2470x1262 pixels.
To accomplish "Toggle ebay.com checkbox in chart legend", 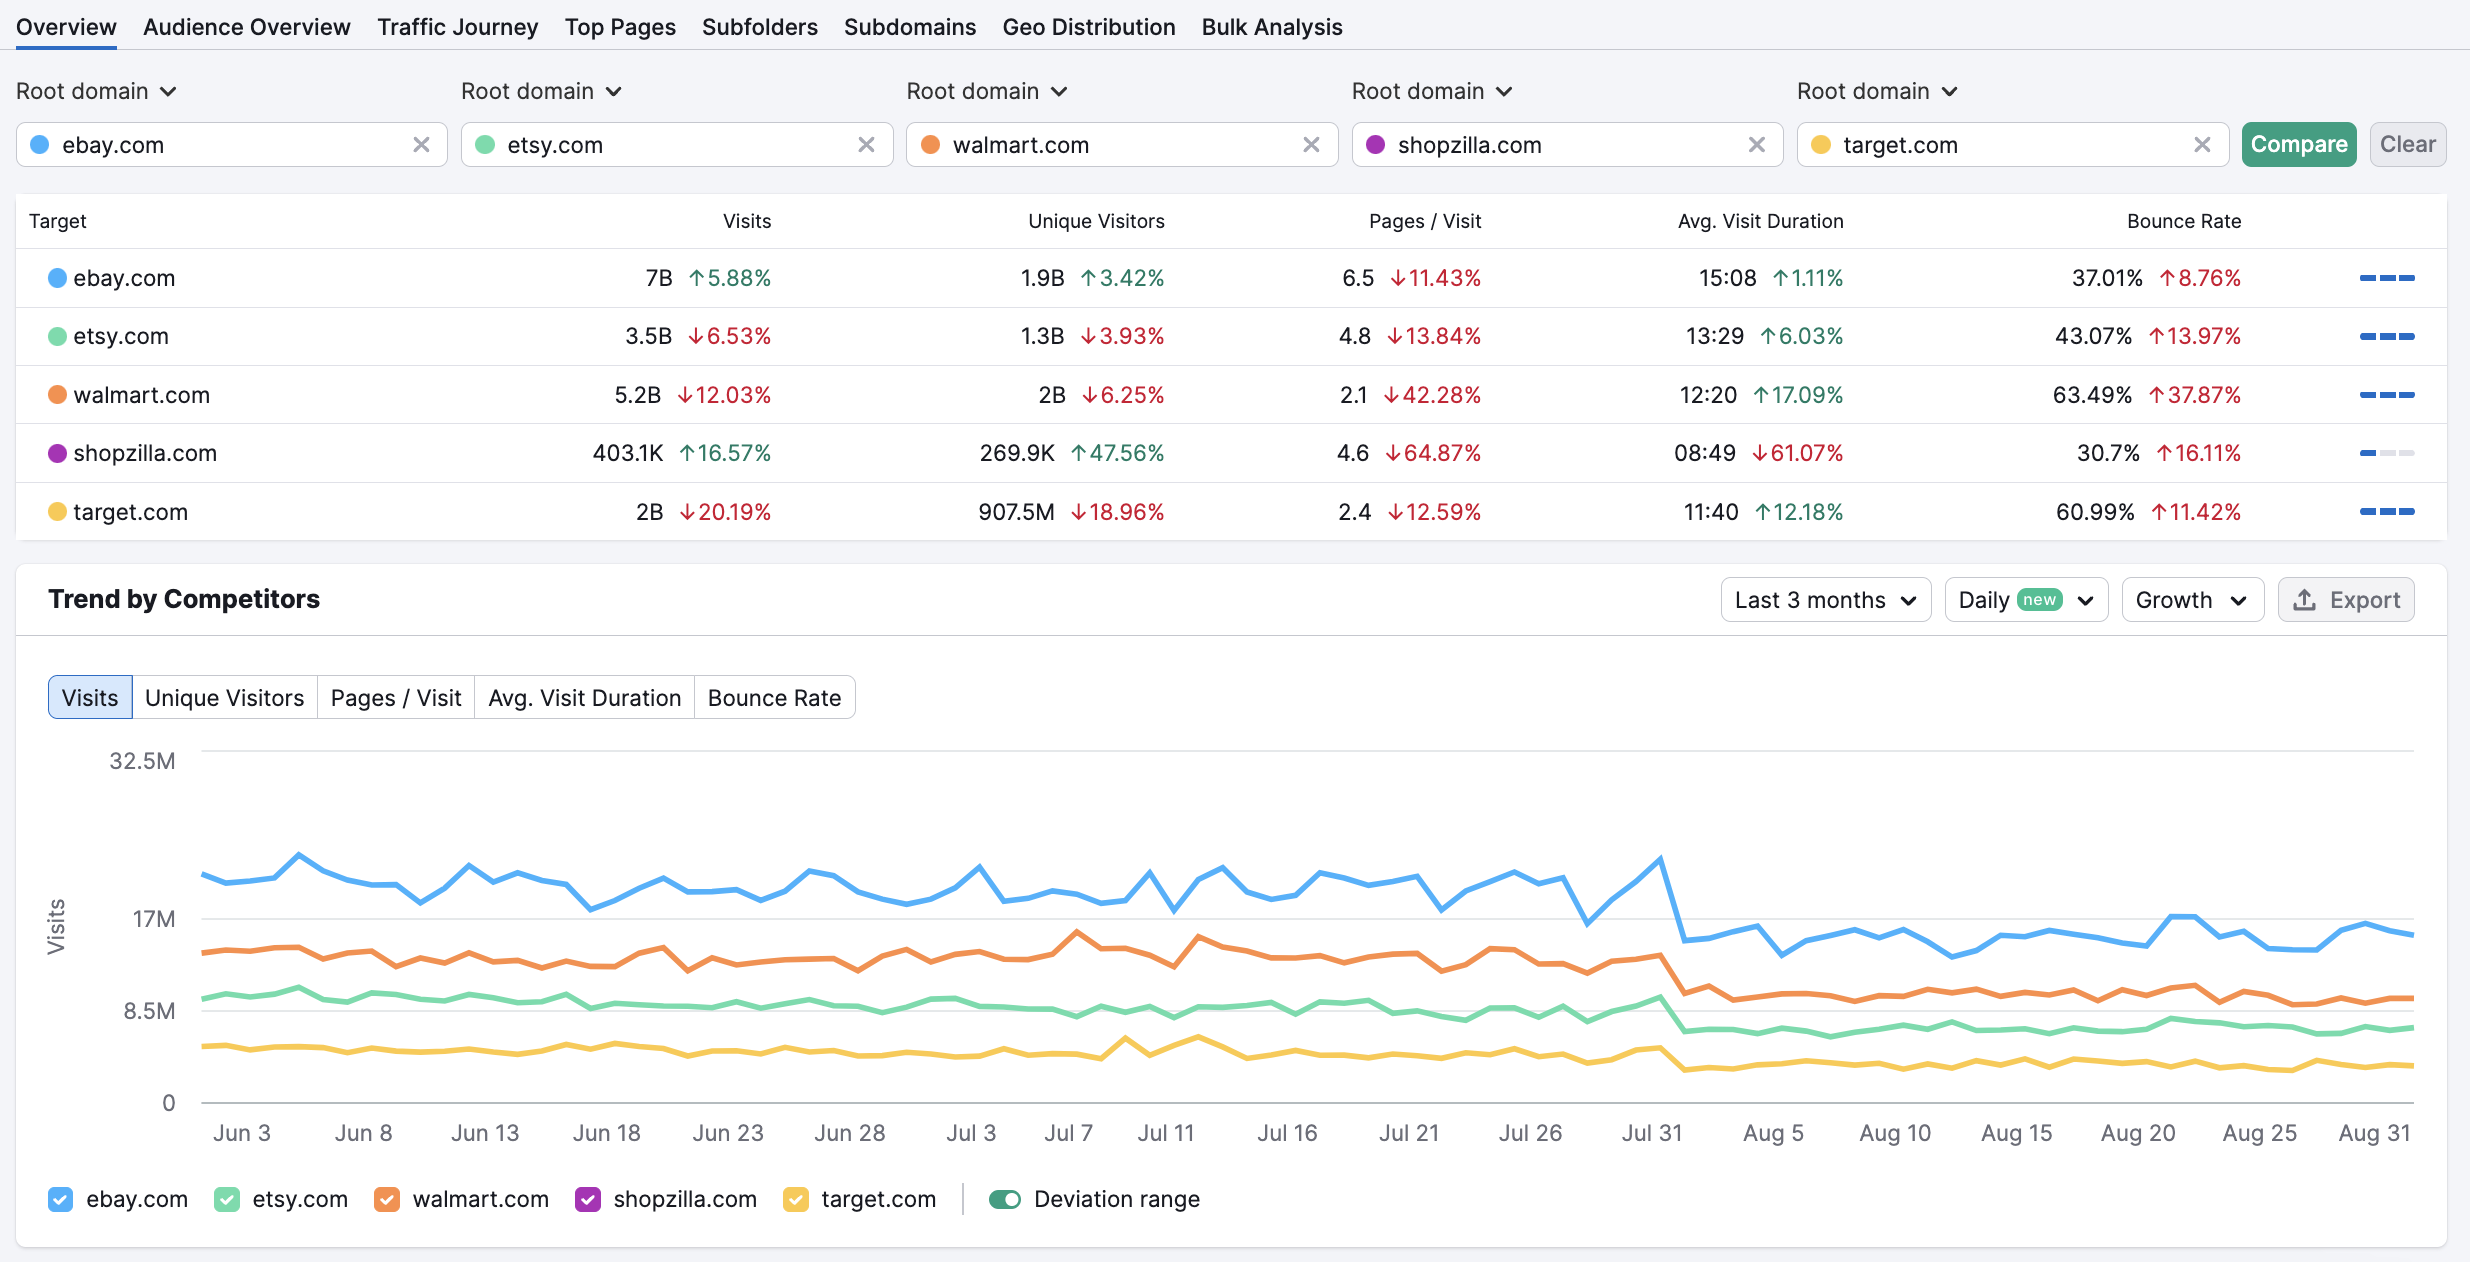I will tap(60, 1199).
